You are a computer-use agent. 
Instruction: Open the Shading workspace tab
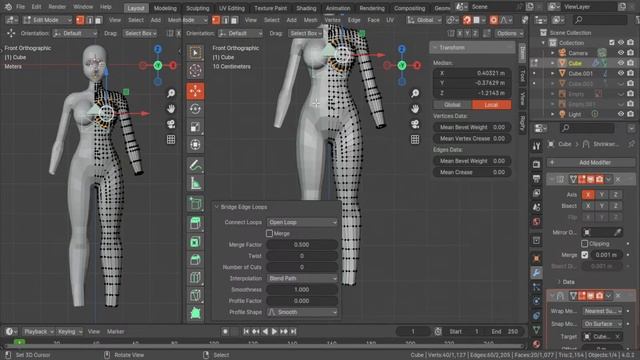tap(306, 8)
